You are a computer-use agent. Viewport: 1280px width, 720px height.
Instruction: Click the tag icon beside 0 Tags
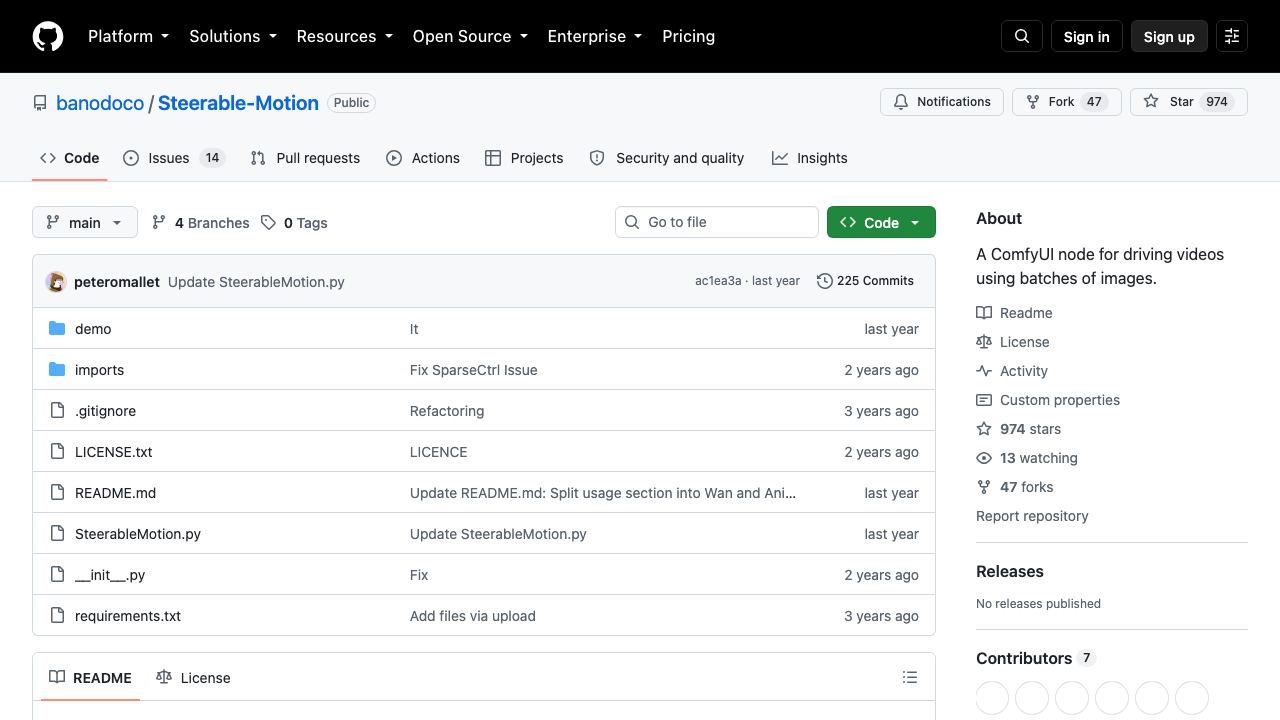(x=268, y=223)
